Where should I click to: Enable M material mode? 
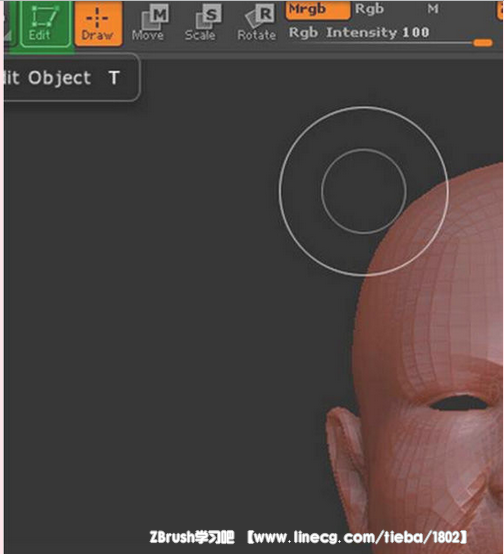(x=433, y=9)
